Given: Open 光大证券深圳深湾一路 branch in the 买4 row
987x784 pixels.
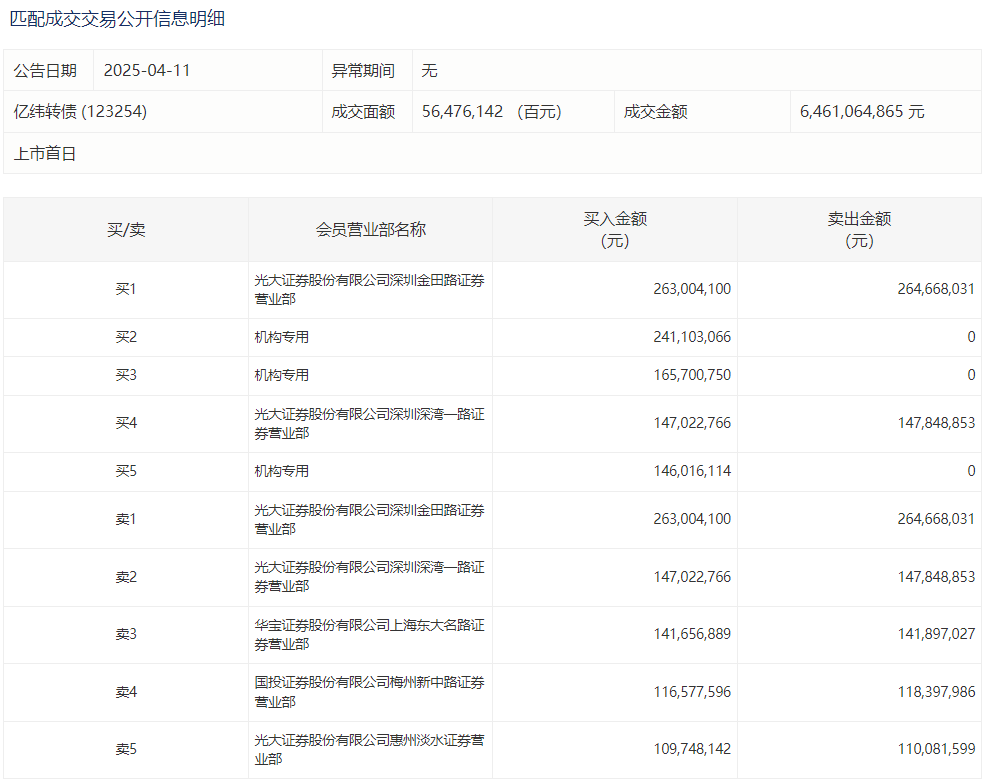Looking at the screenshot, I should coord(369,424).
